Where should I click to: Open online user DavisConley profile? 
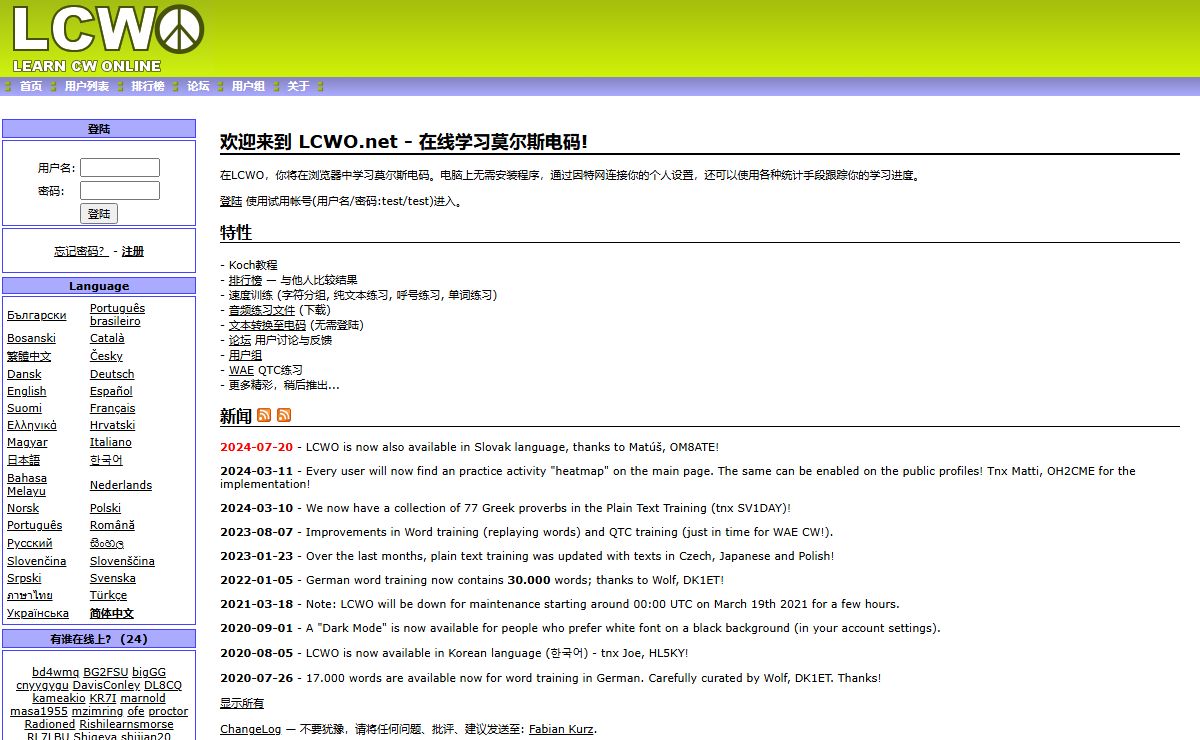coord(107,685)
